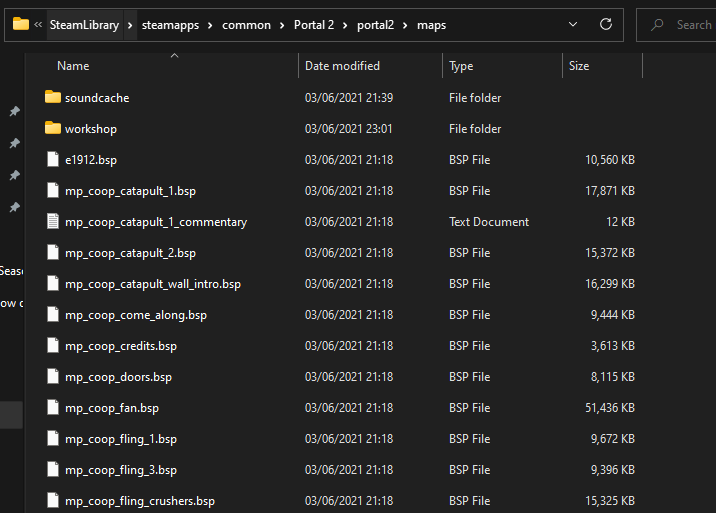Expand chevron after steamapps breadcrumb
Viewport: 716px width, 513px height.
pyautogui.click(x=210, y=25)
